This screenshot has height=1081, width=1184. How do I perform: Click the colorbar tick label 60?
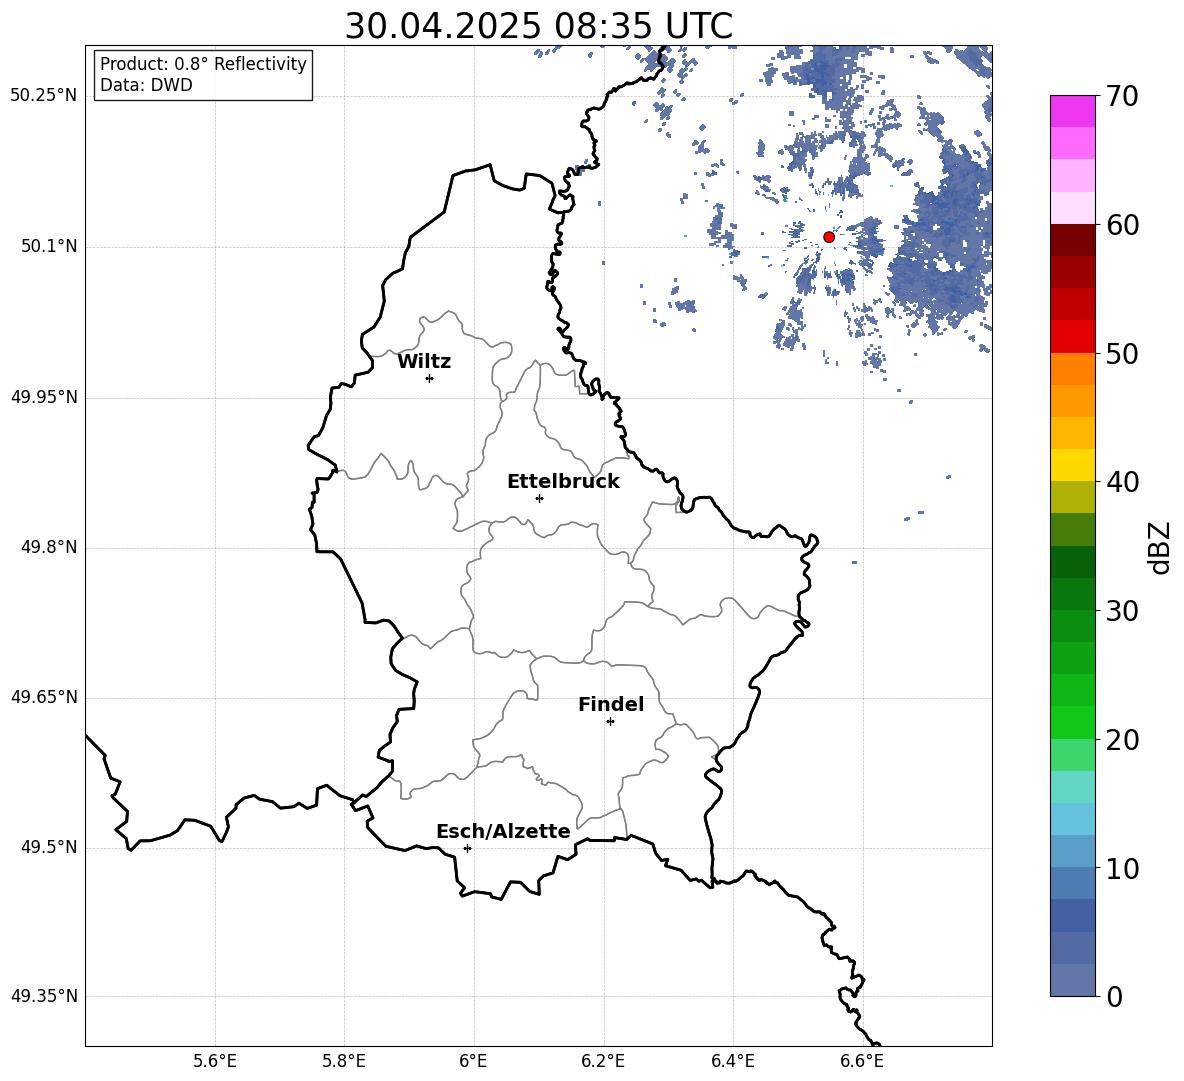(x=1122, y=225)
